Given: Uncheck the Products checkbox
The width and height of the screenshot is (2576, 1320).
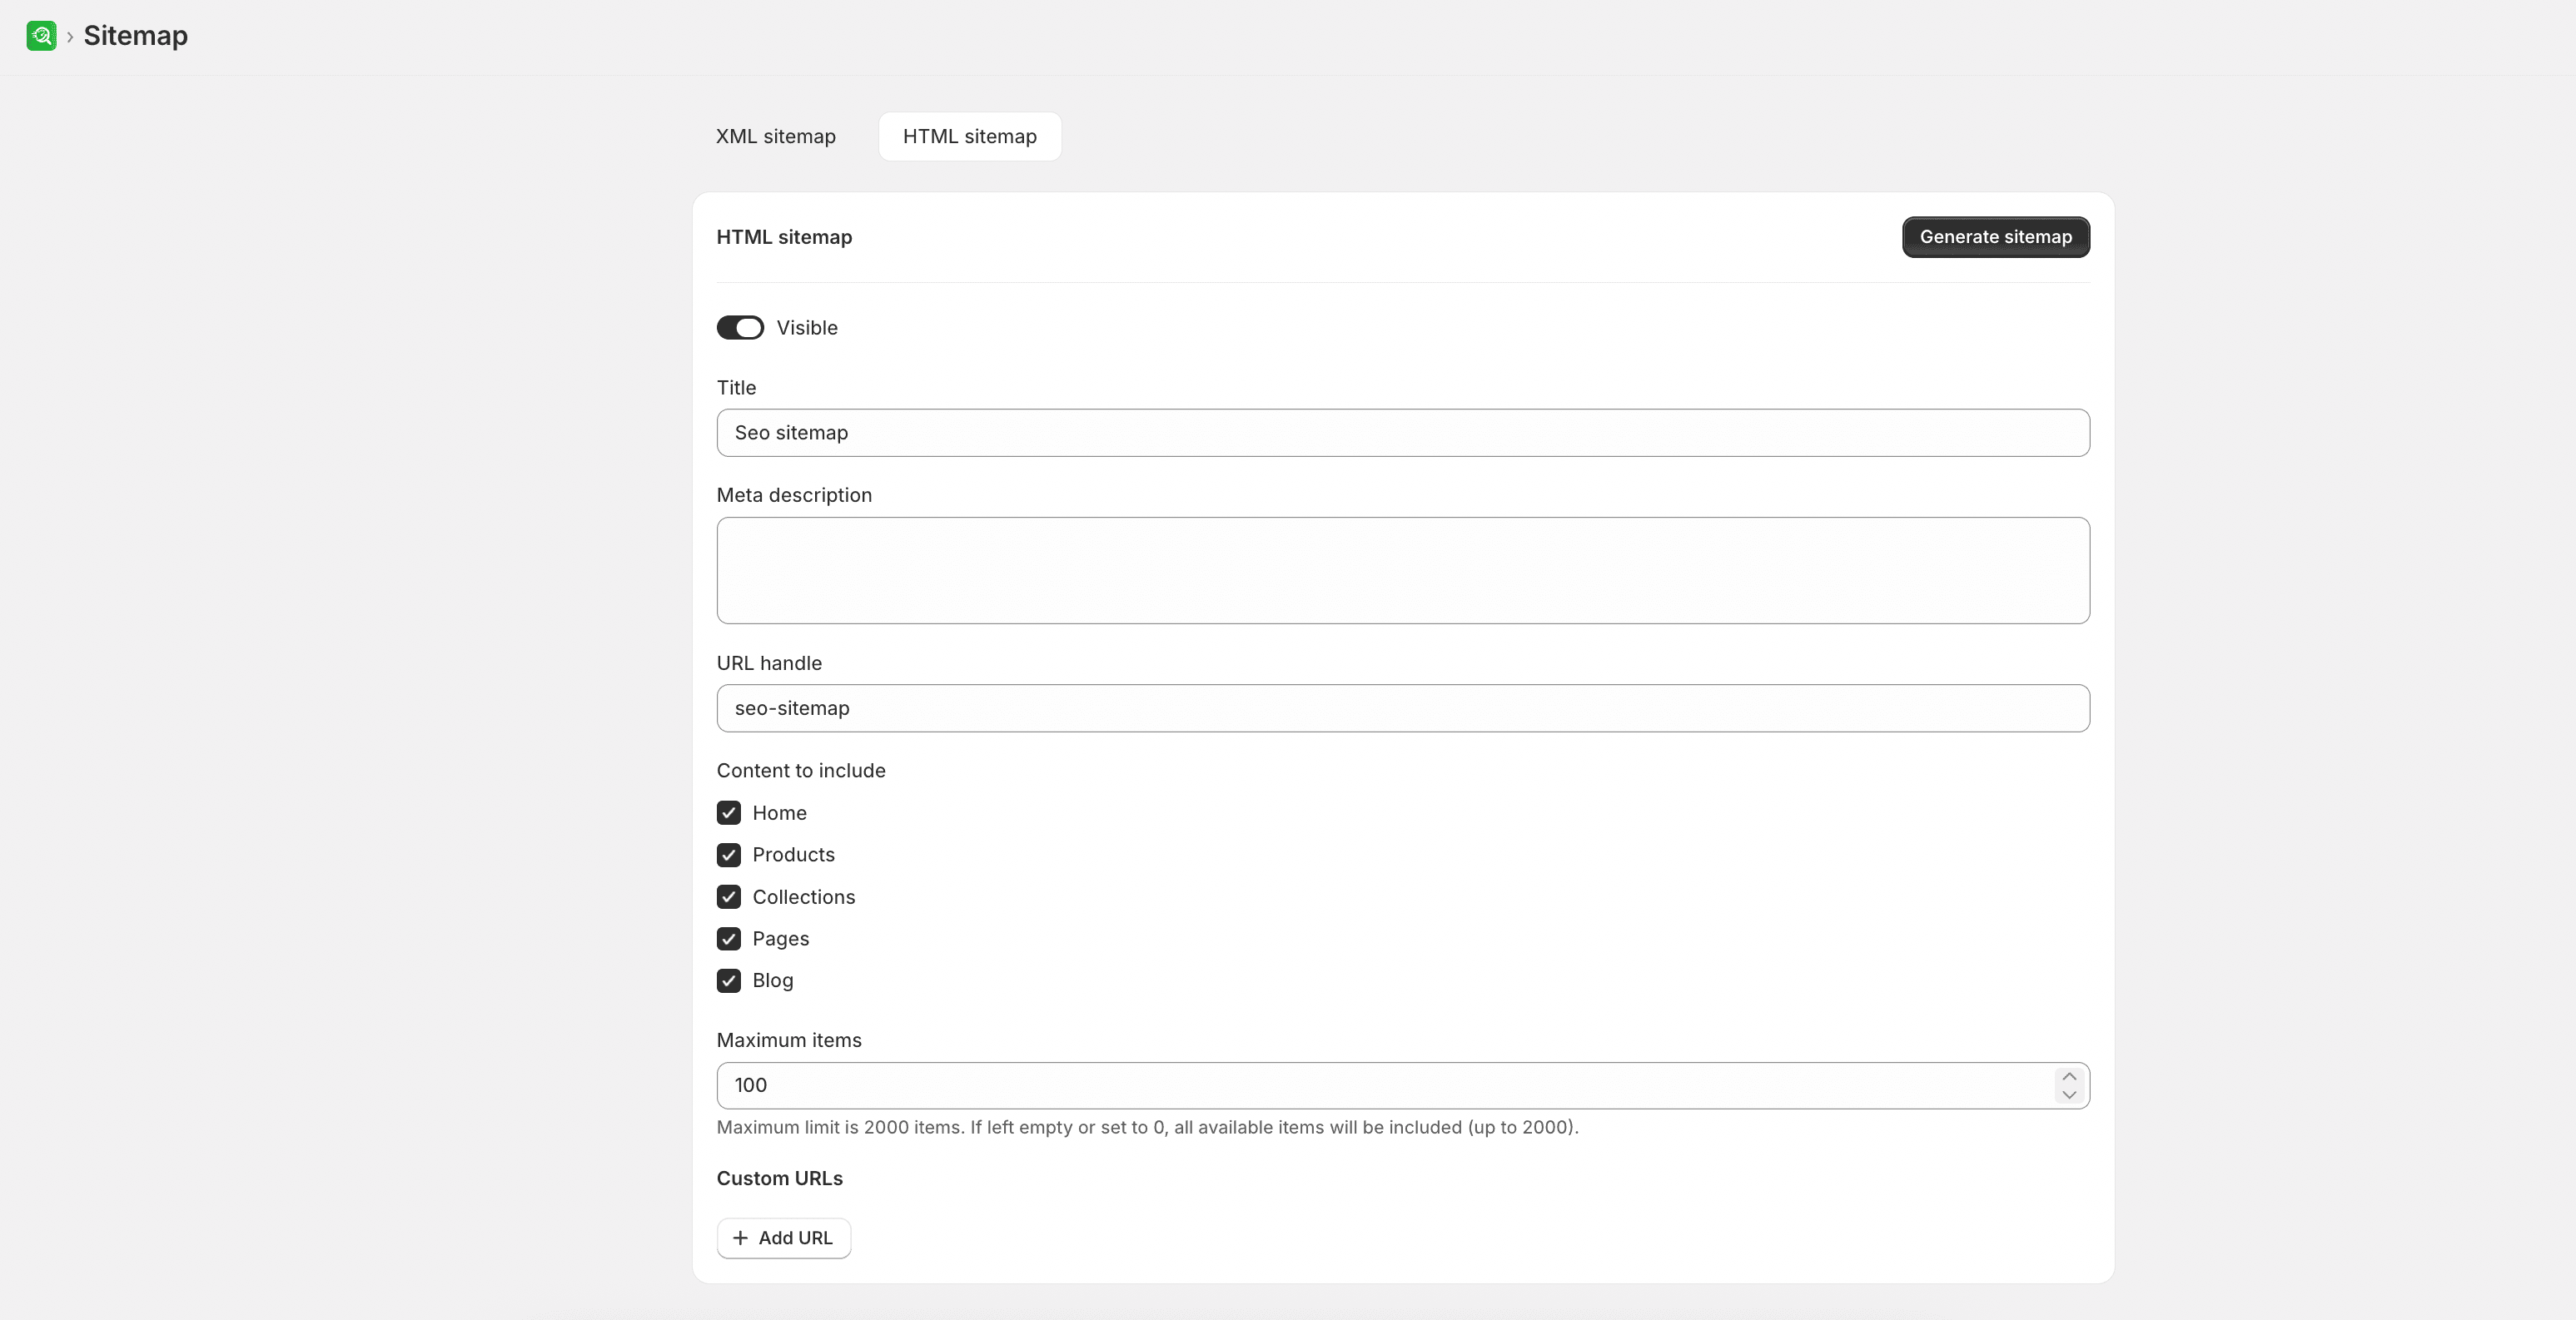Looking at the screenshot, I should [729, 855].
